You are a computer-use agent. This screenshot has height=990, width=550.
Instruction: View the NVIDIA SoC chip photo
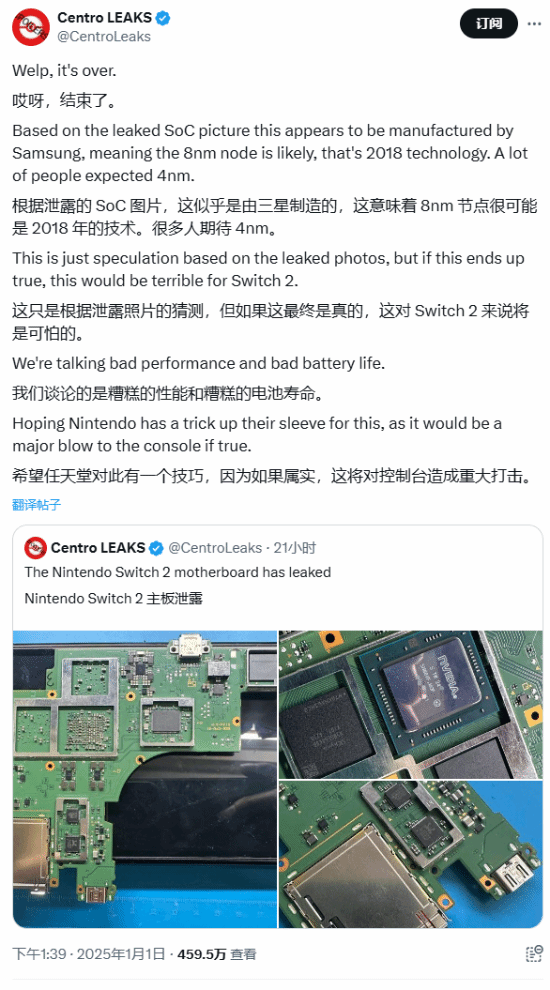411,705
